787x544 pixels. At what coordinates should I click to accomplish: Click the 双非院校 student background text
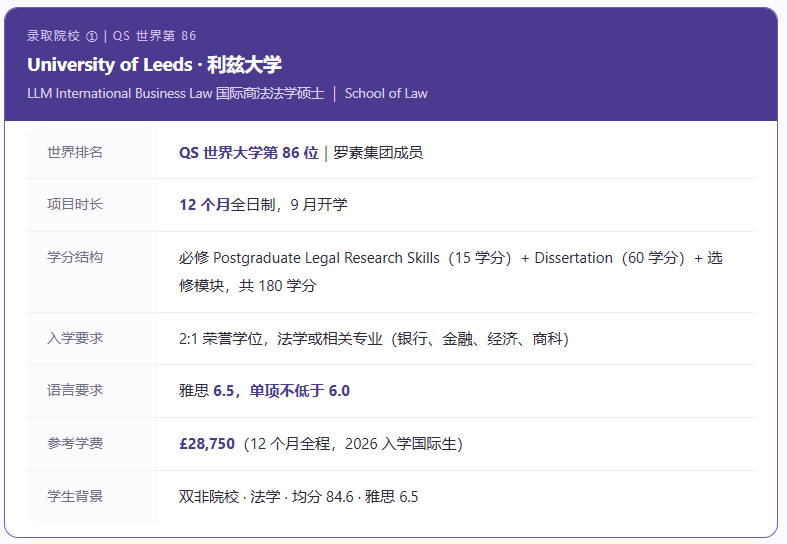tap(209, 497)
